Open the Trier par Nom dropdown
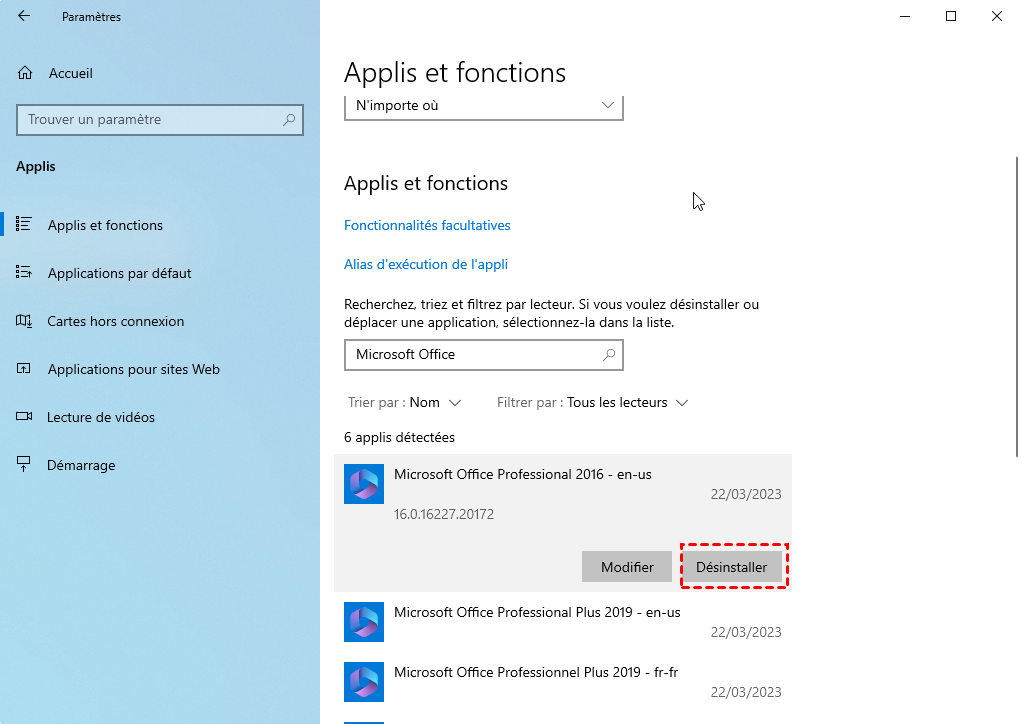Screen dimensions: 1020x724 pyautogui.click(x=435, y=403)
